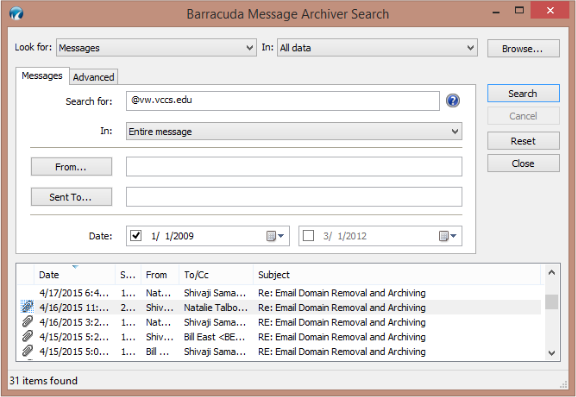Select the Messages tab
The width and height of the screenshot is (576, 397).
42,76
